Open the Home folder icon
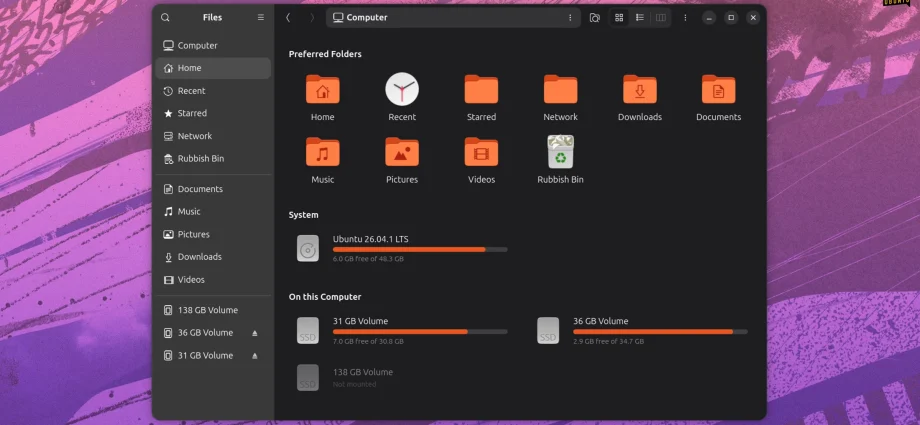Image resolution: width=920 pixels, height=425 pixels. [323, 89]
